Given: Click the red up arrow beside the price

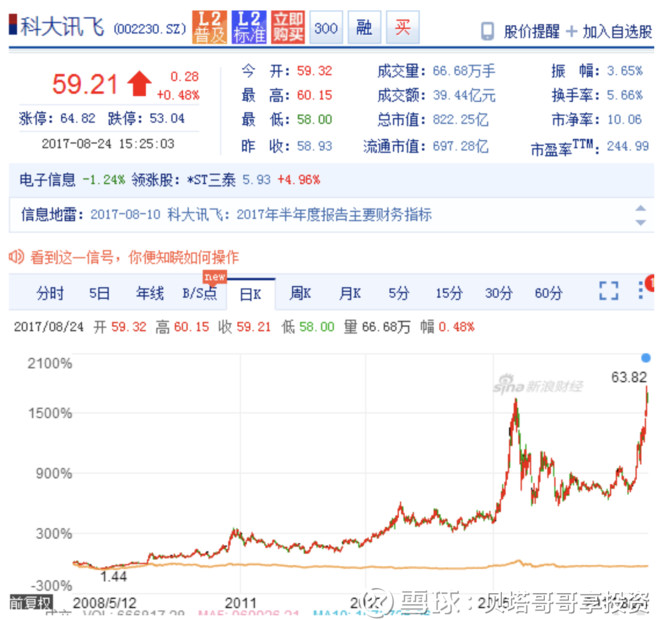Looking at the screenshot, I should pos(139,84).
